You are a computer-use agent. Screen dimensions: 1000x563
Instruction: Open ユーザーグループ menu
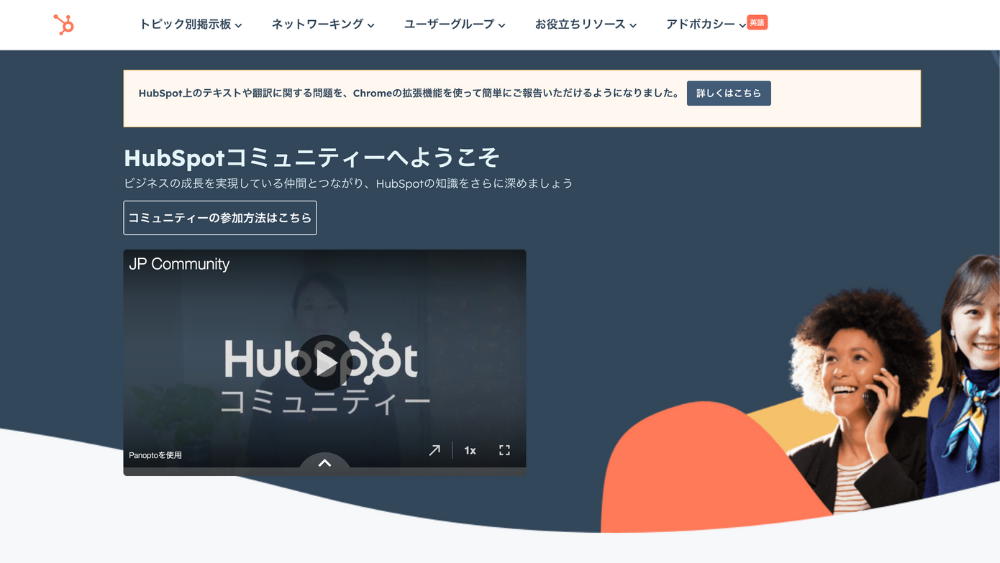point(455,24)
